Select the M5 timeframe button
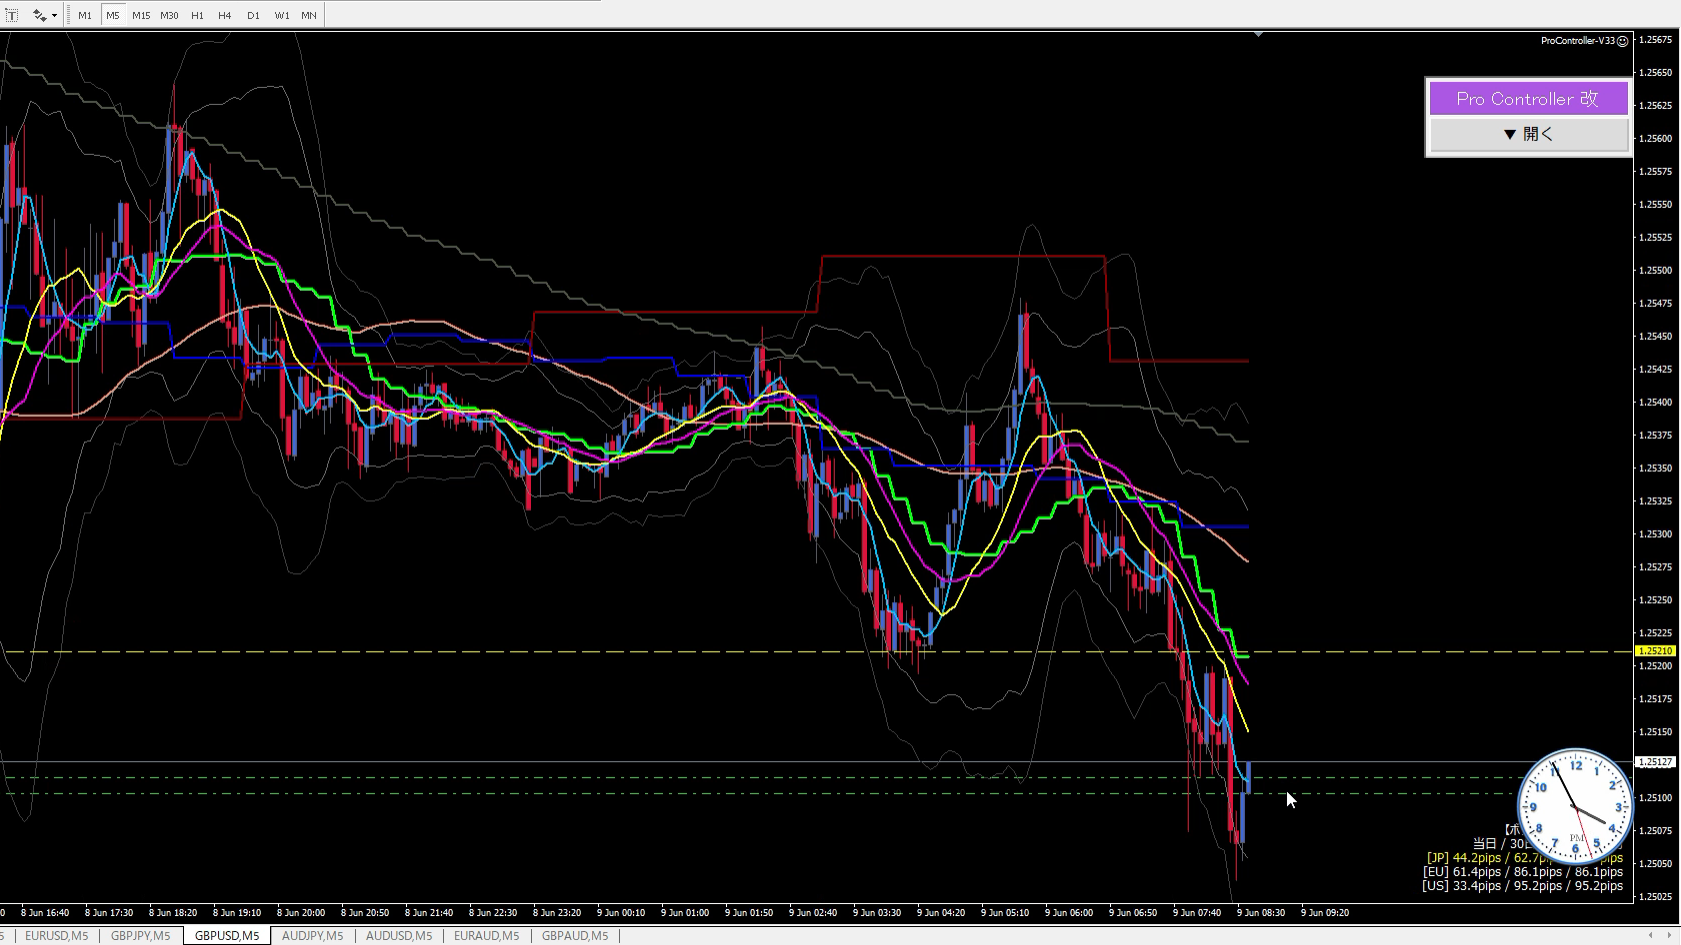Viewport: 1681px width, 945px height. [113, 15]
